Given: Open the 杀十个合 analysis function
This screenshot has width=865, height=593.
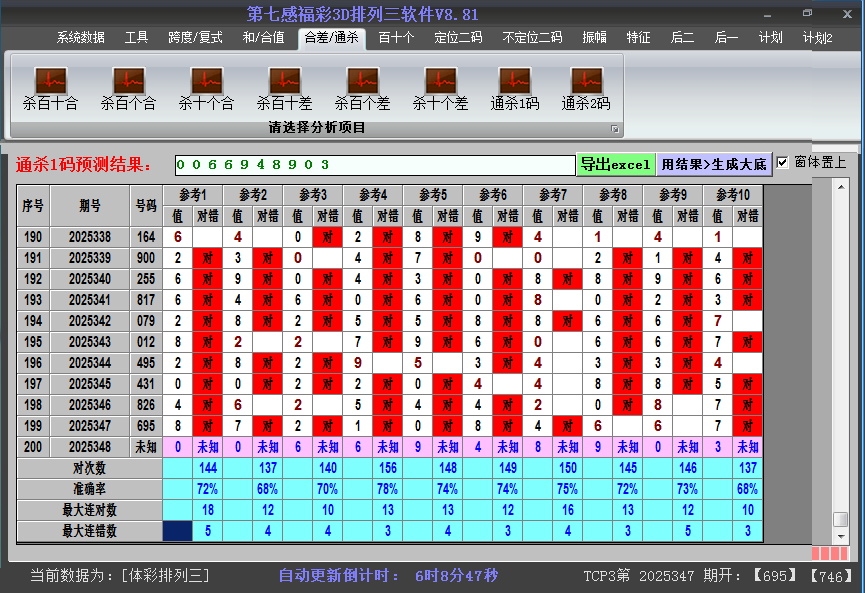Looking at the screenshot, I should tap(205, 85).
